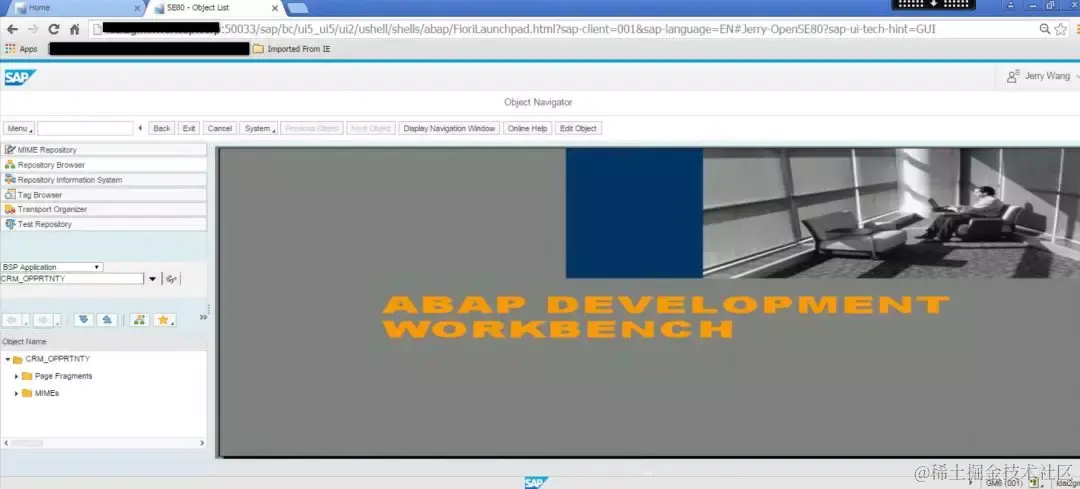The height and width of the screenshot is (489, 1080).
Task: Click the tree scroll right arrow
Action: pyautogui.click(x=202, y=444)
